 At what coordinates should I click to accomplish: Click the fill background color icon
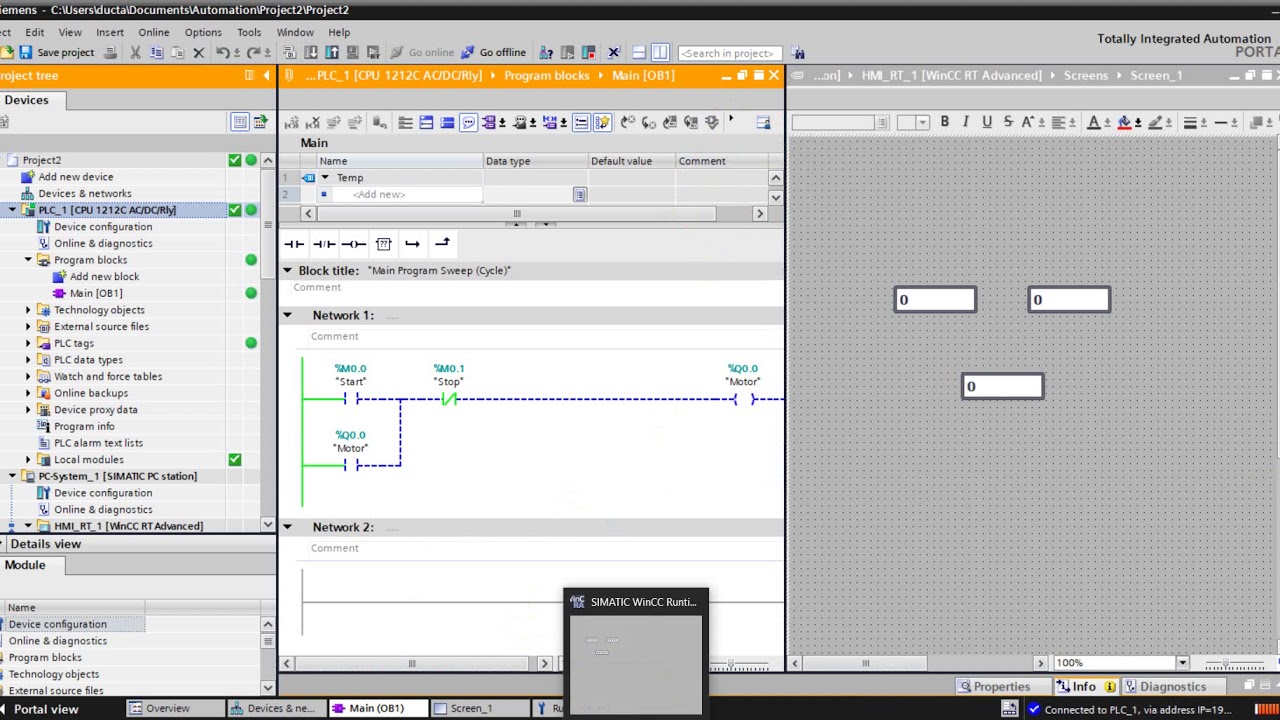1124,123
